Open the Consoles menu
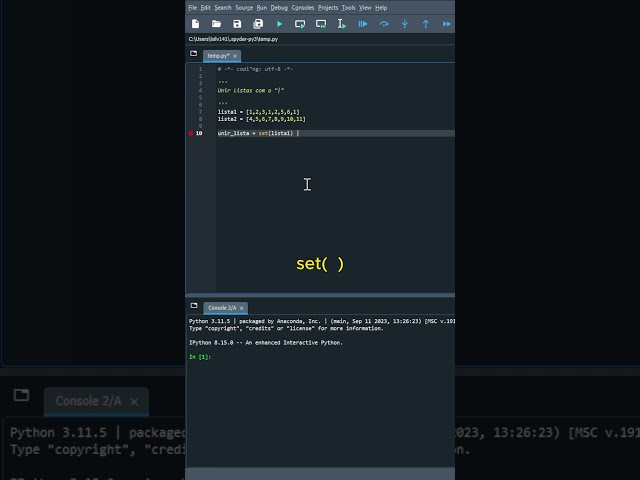 coord(303,7)
